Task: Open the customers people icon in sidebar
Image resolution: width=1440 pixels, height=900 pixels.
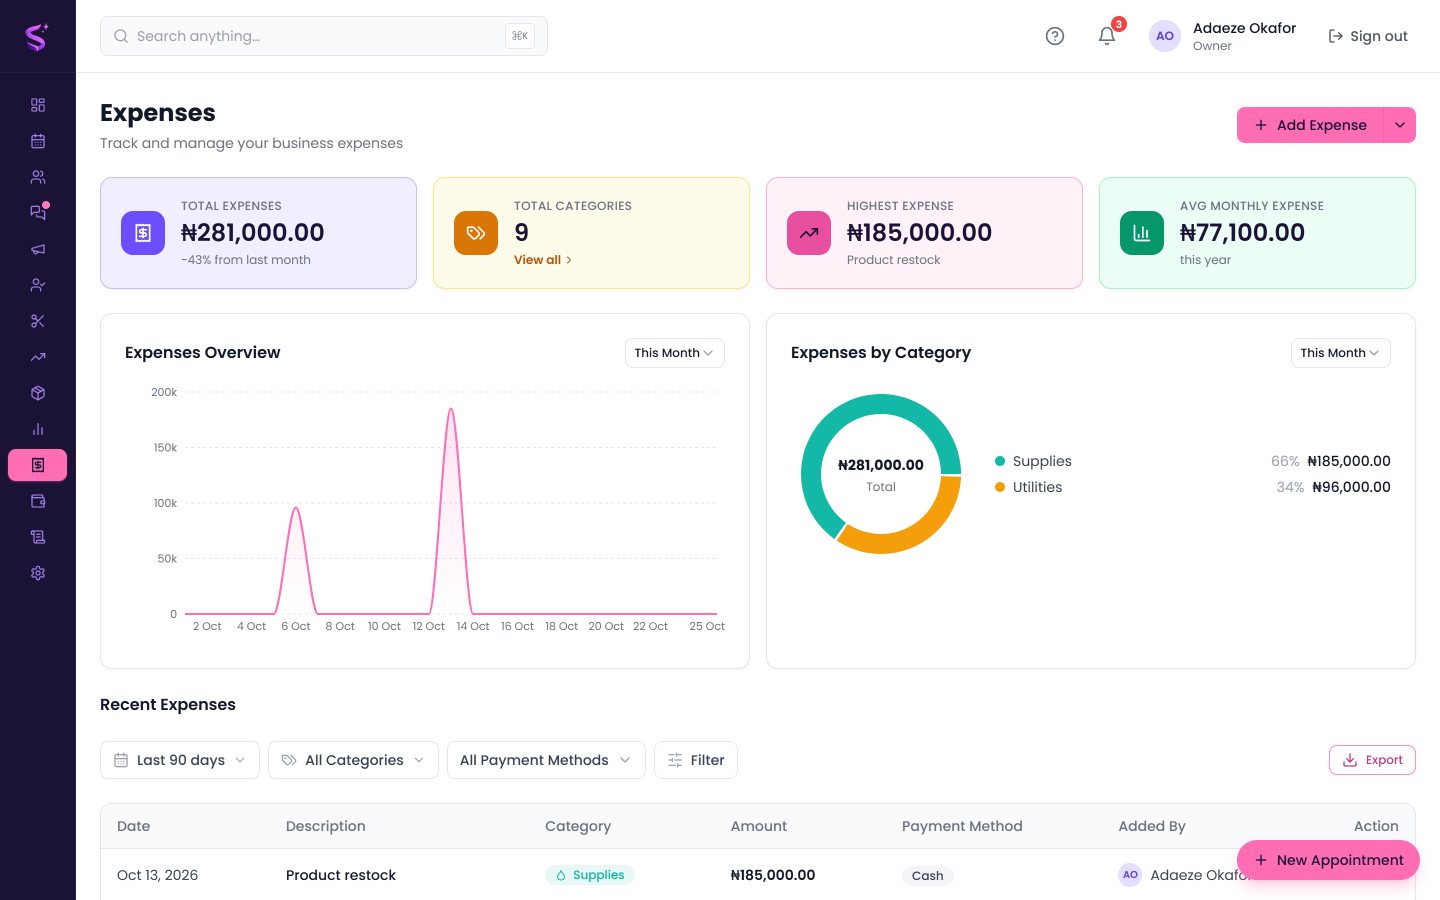Action: 38,177
